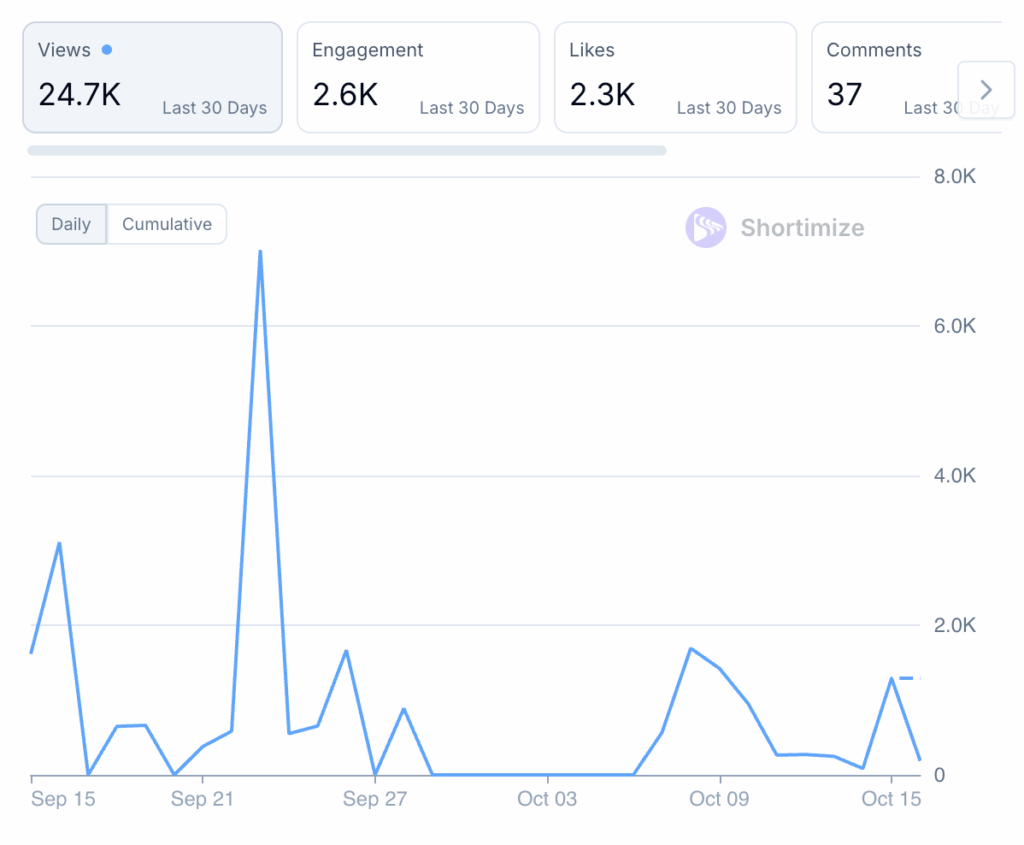
Task: Click the Shortimize logo icon
Action: (x=705, y=228)
